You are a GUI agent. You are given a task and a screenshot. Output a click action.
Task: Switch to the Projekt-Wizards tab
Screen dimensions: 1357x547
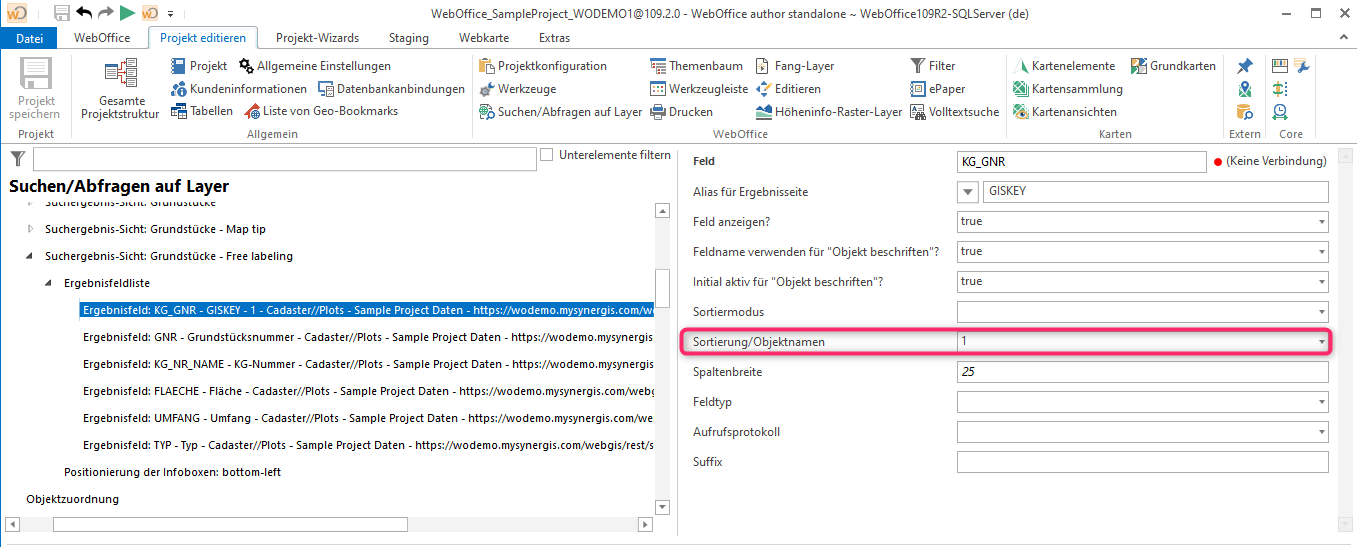tap(317, 38)
